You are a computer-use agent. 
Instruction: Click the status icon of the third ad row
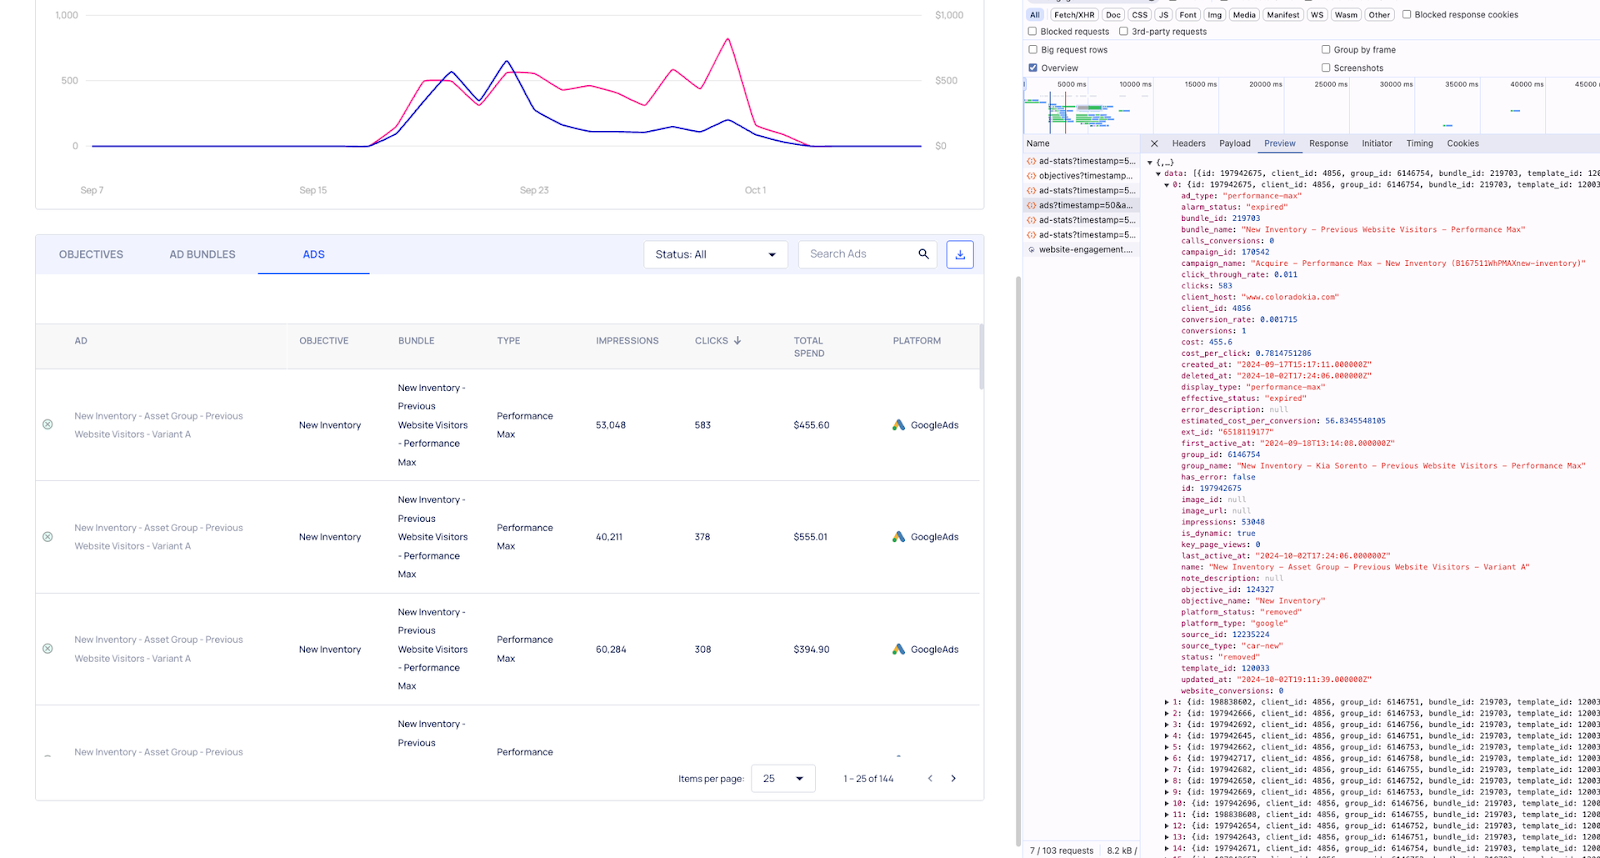pos(48,649)
